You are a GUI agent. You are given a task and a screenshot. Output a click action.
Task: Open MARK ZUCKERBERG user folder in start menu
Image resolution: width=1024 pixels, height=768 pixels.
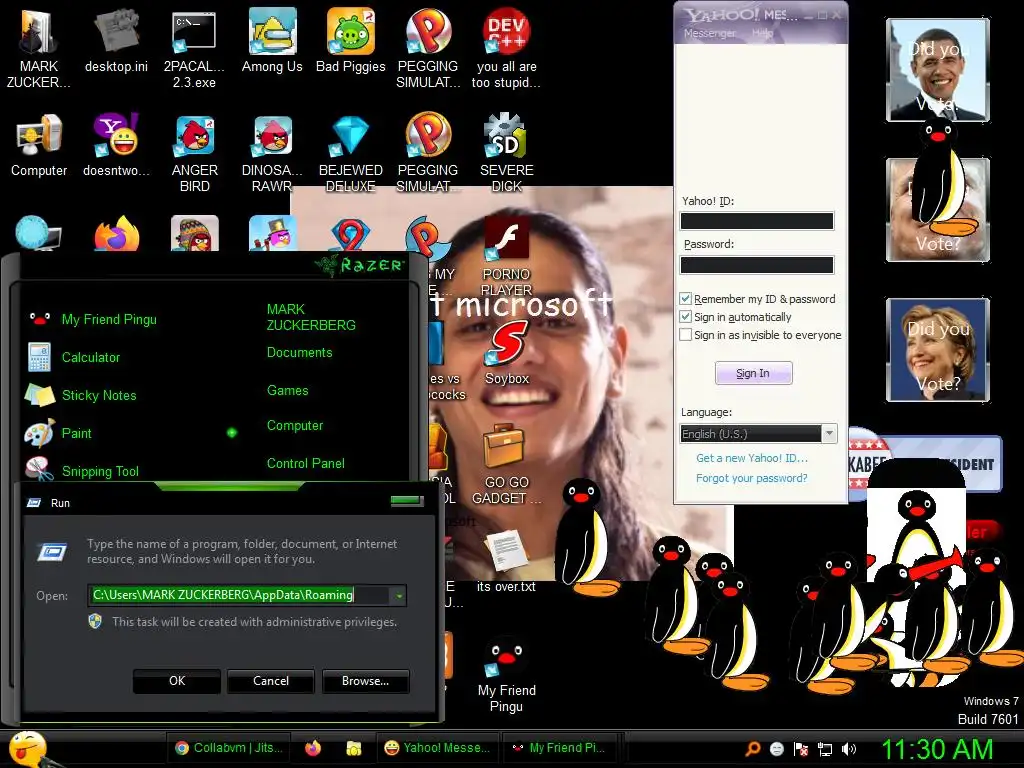(x=311, y=317)
